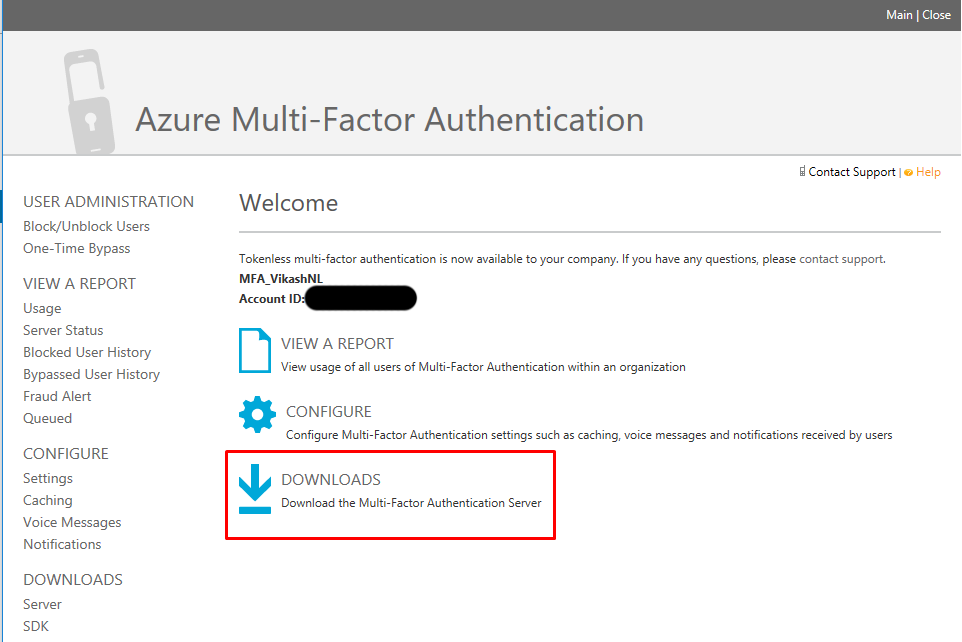Click the MFA_VikashNL account name
The height and width of the screenshot is (642, 962).
[x=281, y=279]
